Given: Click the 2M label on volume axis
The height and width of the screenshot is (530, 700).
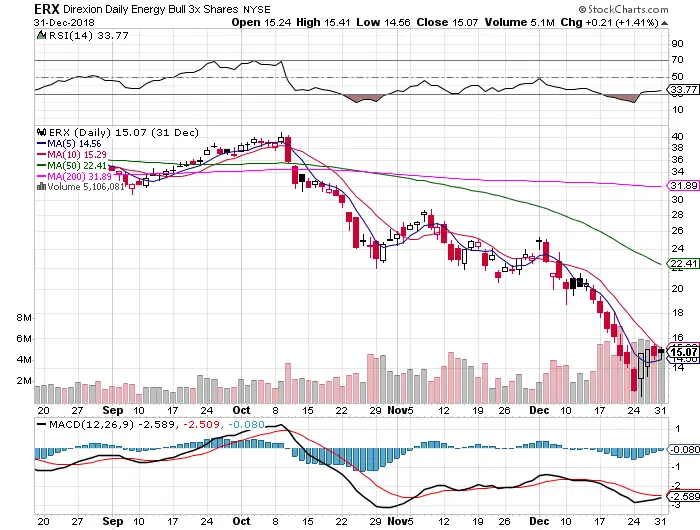Looking at the screenshot, I should pos(24,381).
